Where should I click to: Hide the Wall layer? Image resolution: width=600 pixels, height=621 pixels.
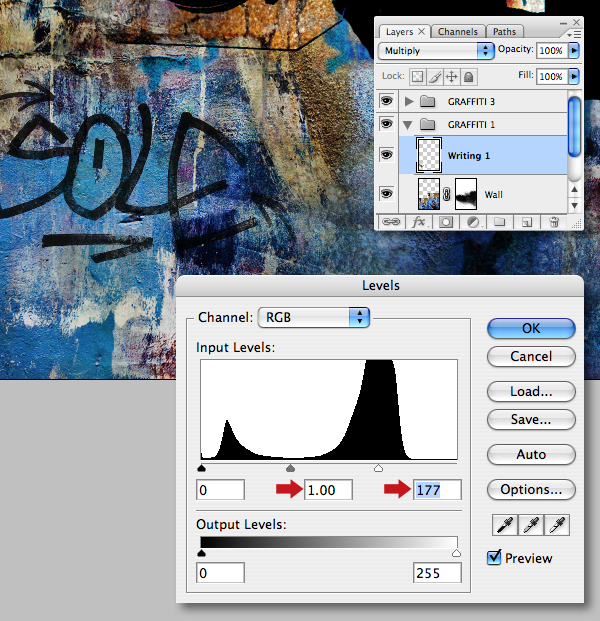point(387,194)
